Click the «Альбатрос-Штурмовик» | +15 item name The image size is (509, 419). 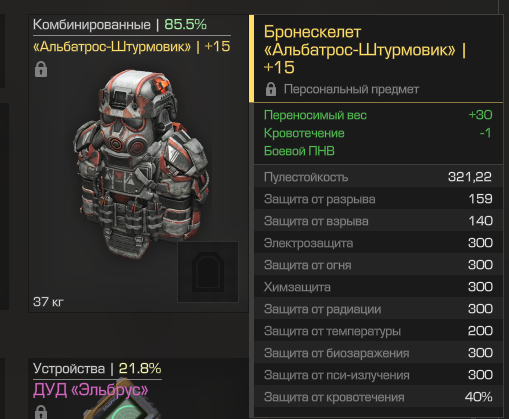(x=132, y=47)
